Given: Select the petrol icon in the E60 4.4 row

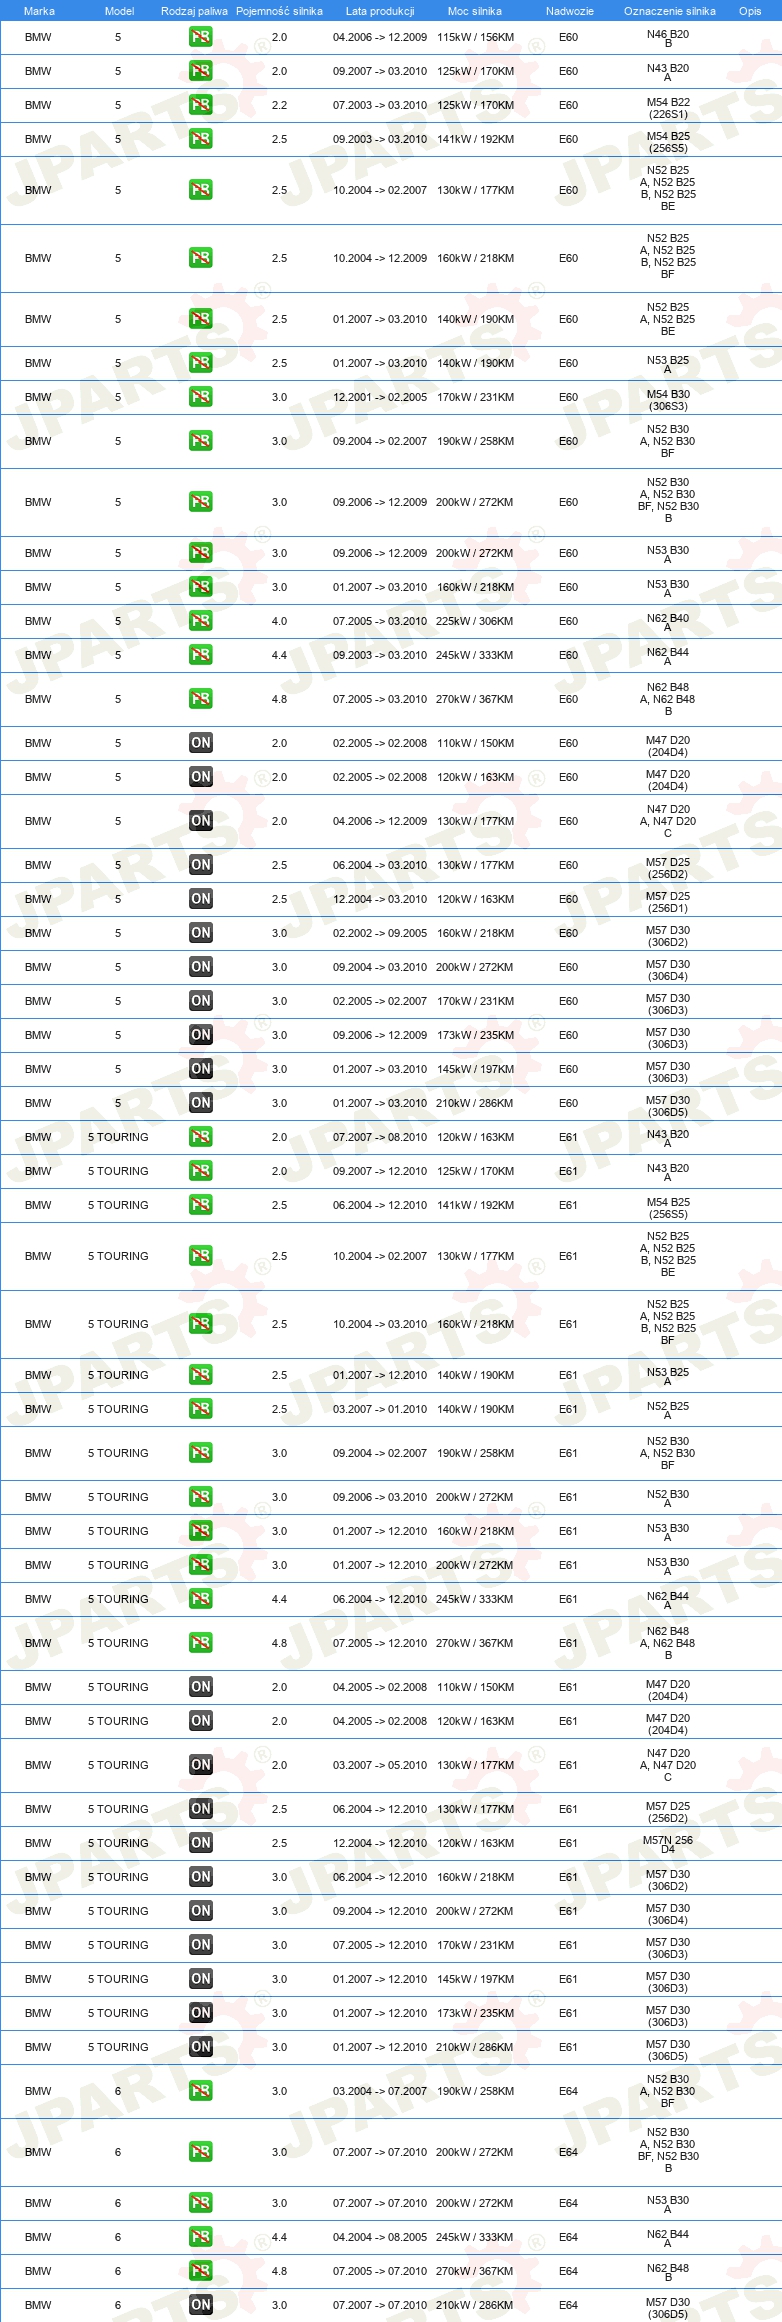Looking at the screenshot, I should 200,655.
